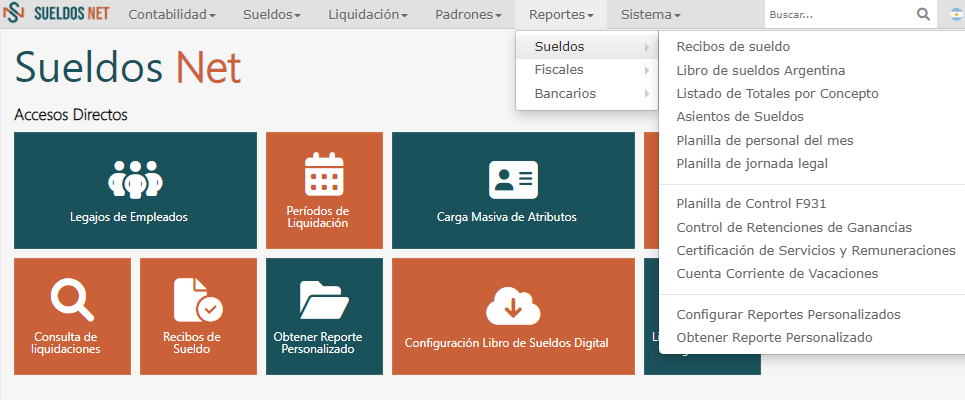Click the Consulta de liquidaciones tile label
Viewport: 965px width, 400px height.
click(67, 343)
